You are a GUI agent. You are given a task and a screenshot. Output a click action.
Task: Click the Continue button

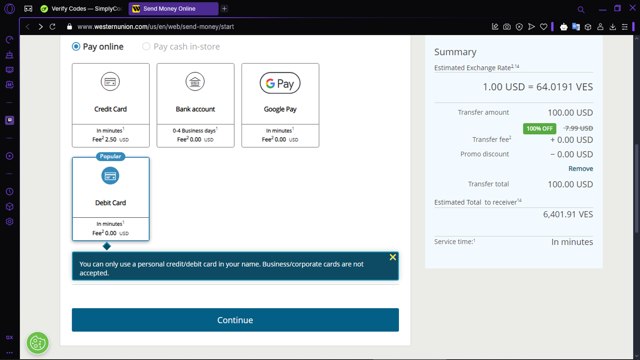pyautogui.click(x=235, y=320)
